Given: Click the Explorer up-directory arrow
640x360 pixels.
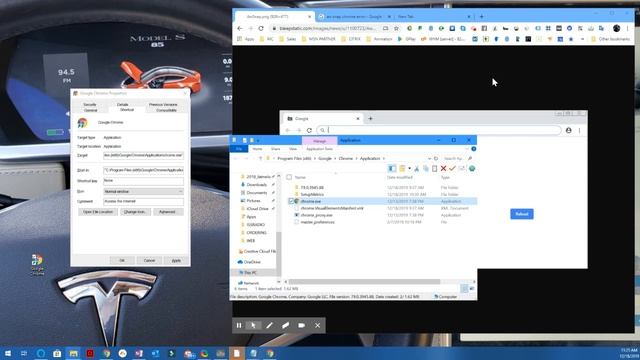Looking at the screenshot, I should pyautogui.click(x=260, y=158).
